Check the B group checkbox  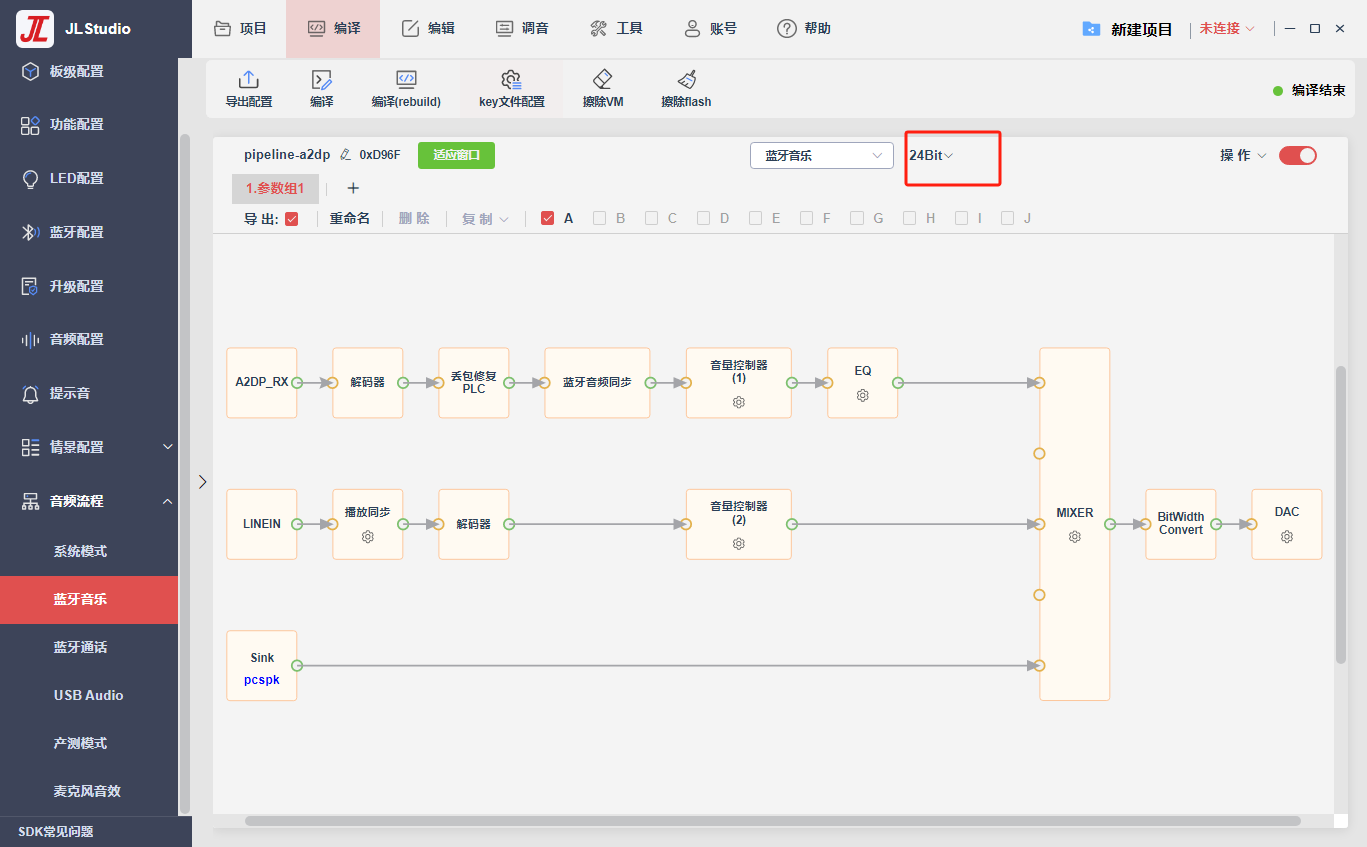600,218
